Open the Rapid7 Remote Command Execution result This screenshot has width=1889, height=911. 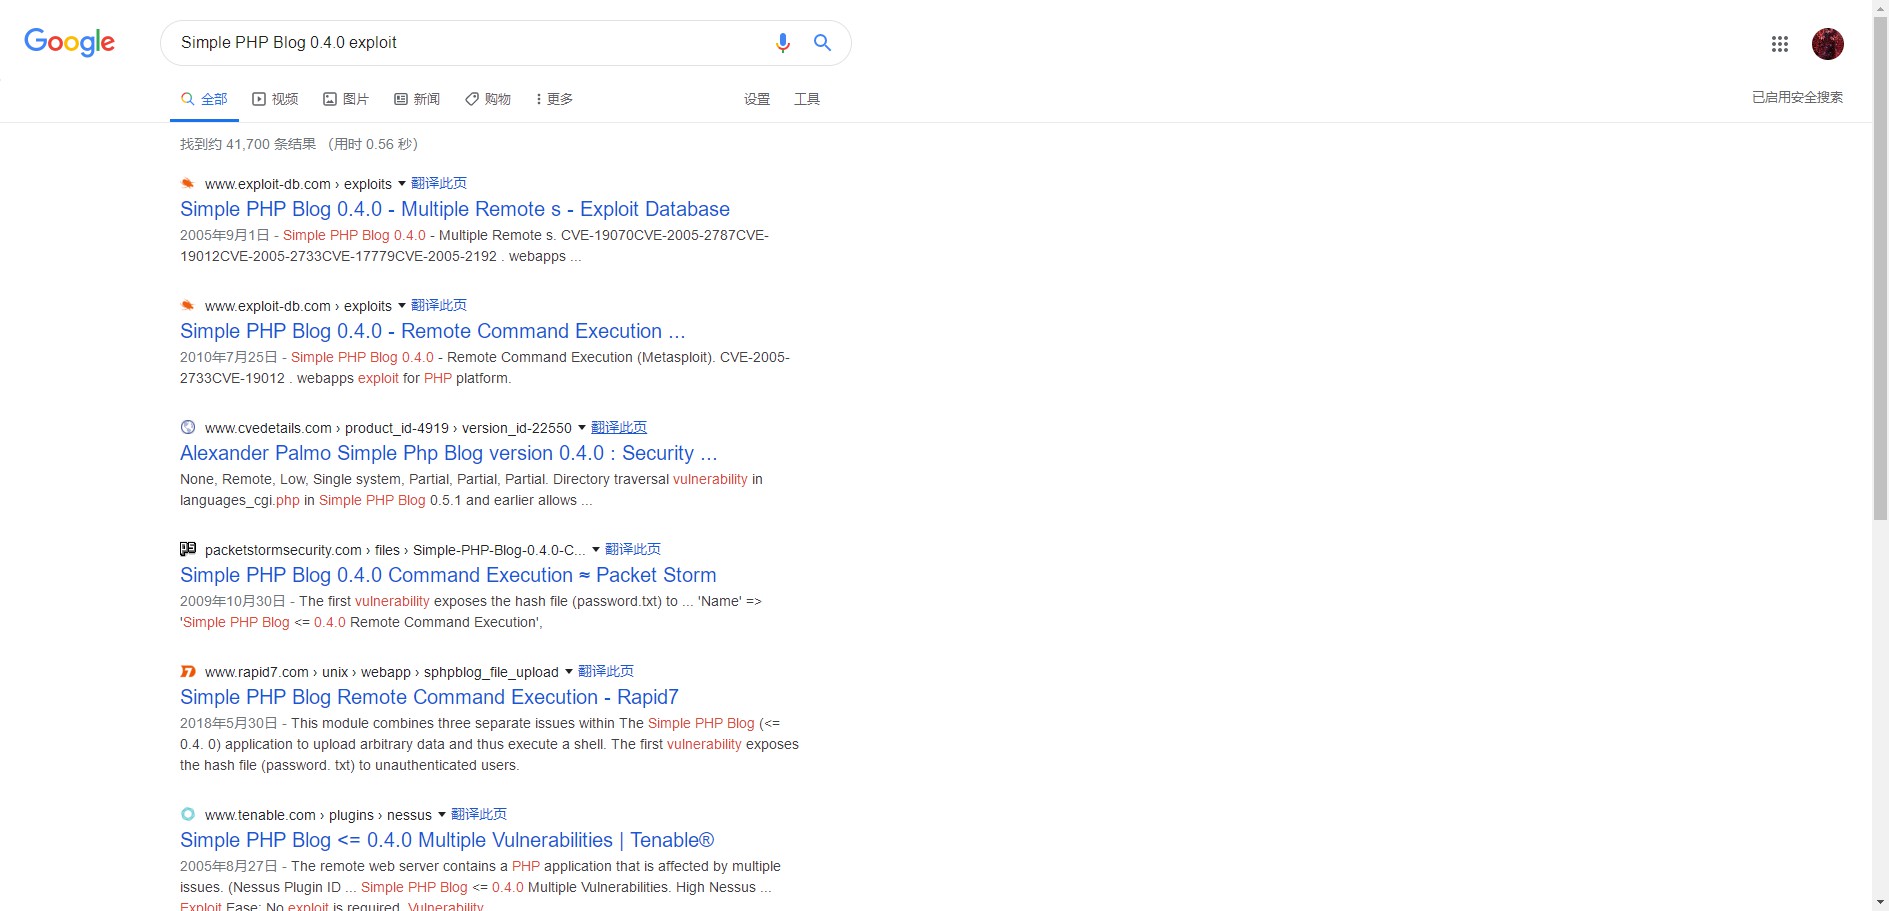tap(429, 697)
